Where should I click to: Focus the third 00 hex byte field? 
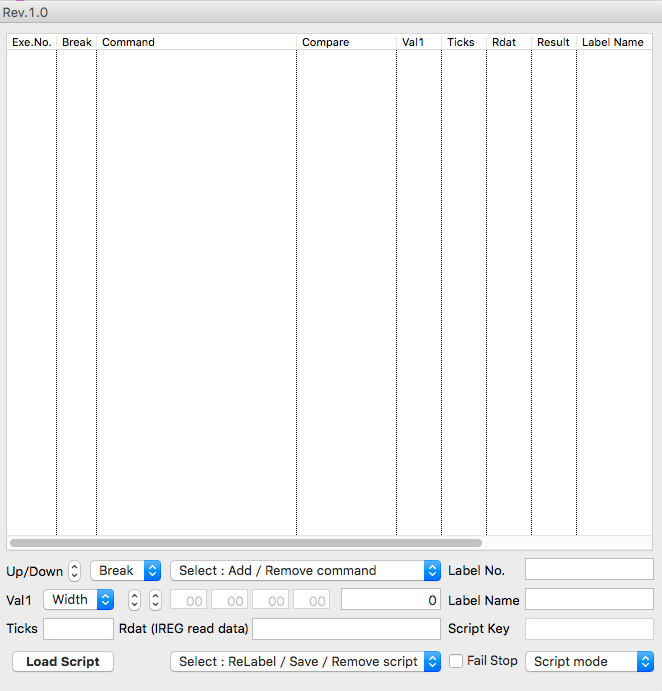click(271, 600)
